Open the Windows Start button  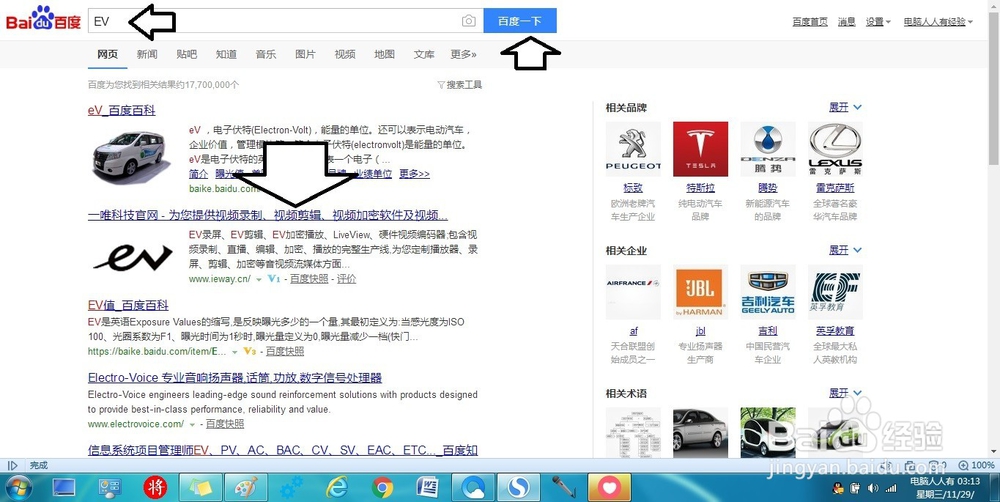18,488
